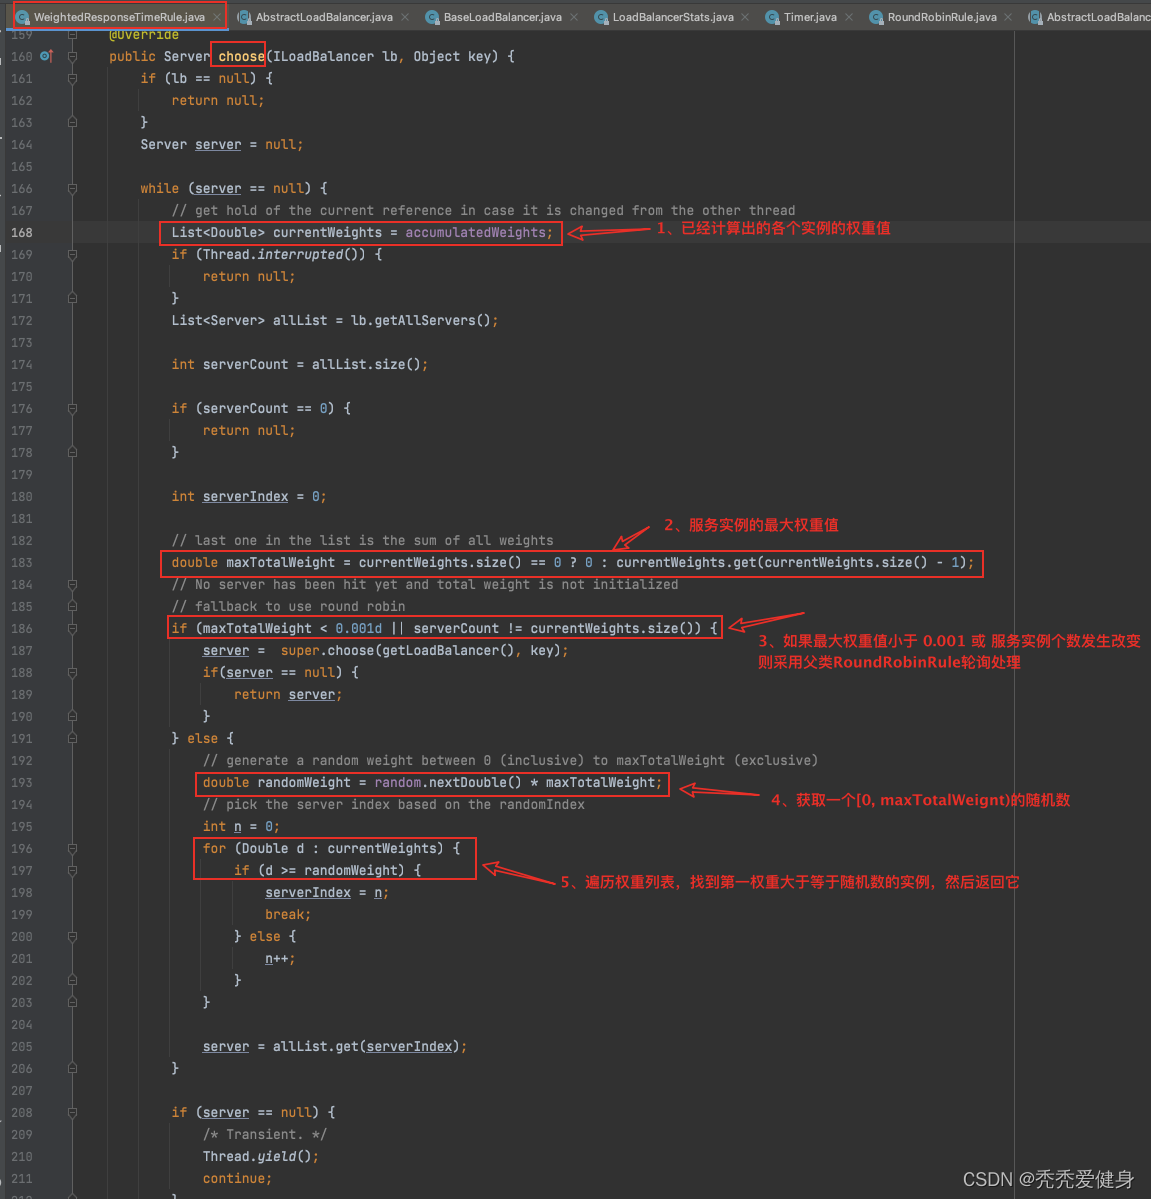The image size is (1151, 1199).
Task: Collapse the lb null check at line 161
Action: tap(73, 78)
